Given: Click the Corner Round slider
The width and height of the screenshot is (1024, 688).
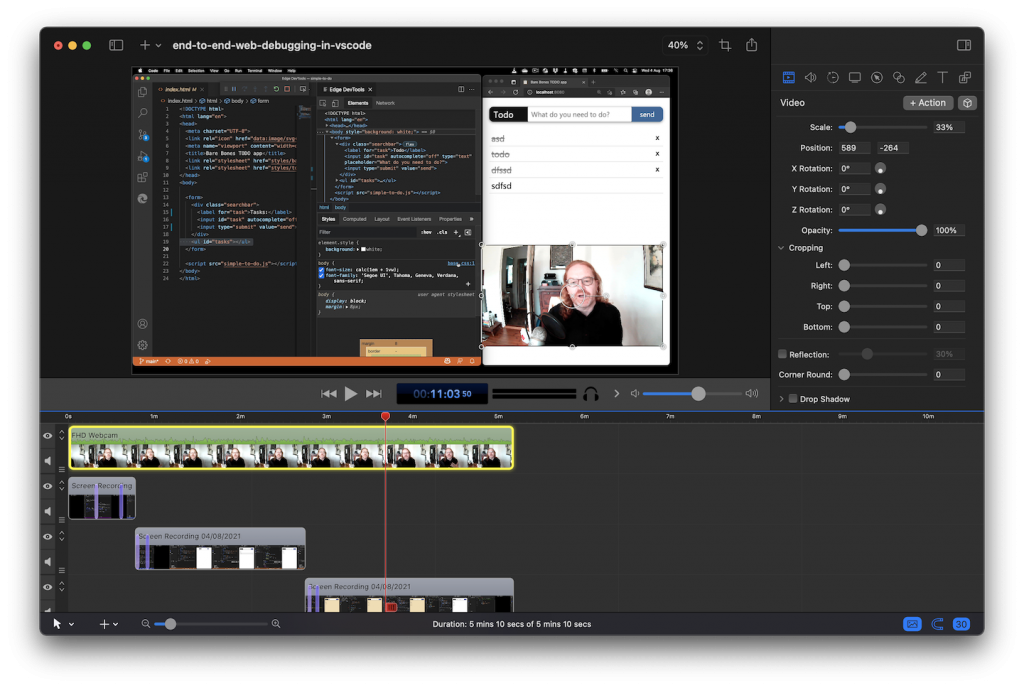Looking at the screenshot, I should pos(882,375).
